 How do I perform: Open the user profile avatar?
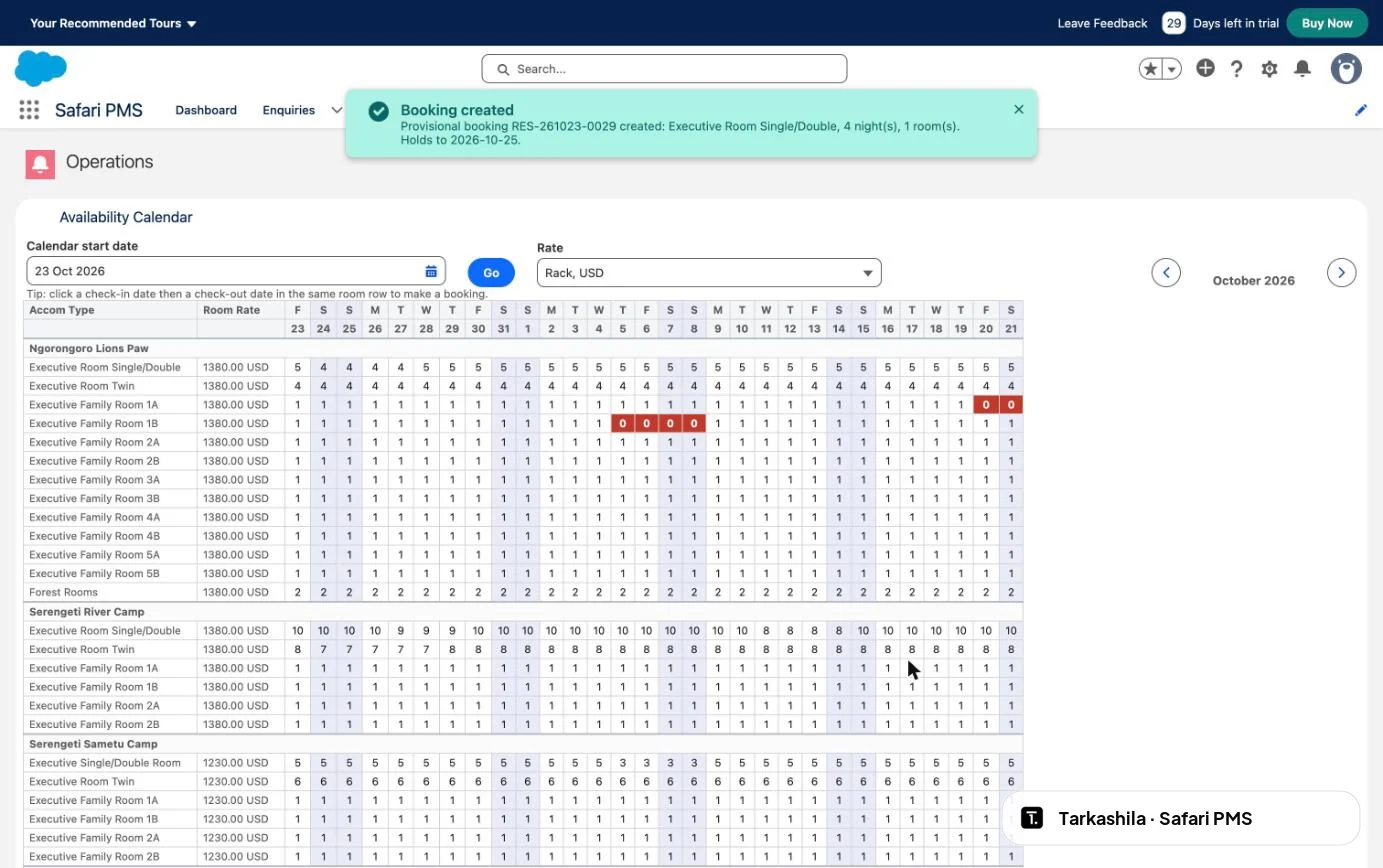(1346, 69)
